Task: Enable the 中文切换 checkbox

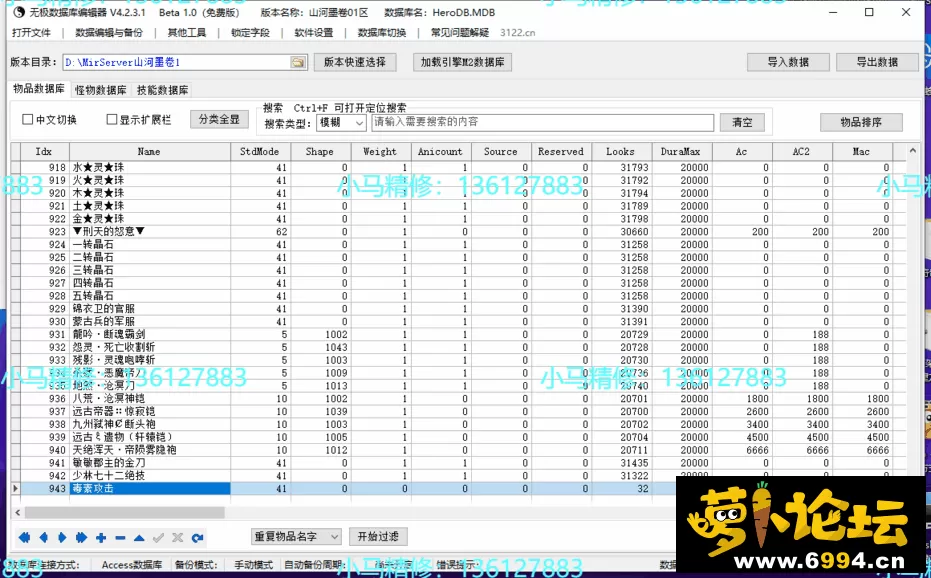Action: [x=28, y=120]
